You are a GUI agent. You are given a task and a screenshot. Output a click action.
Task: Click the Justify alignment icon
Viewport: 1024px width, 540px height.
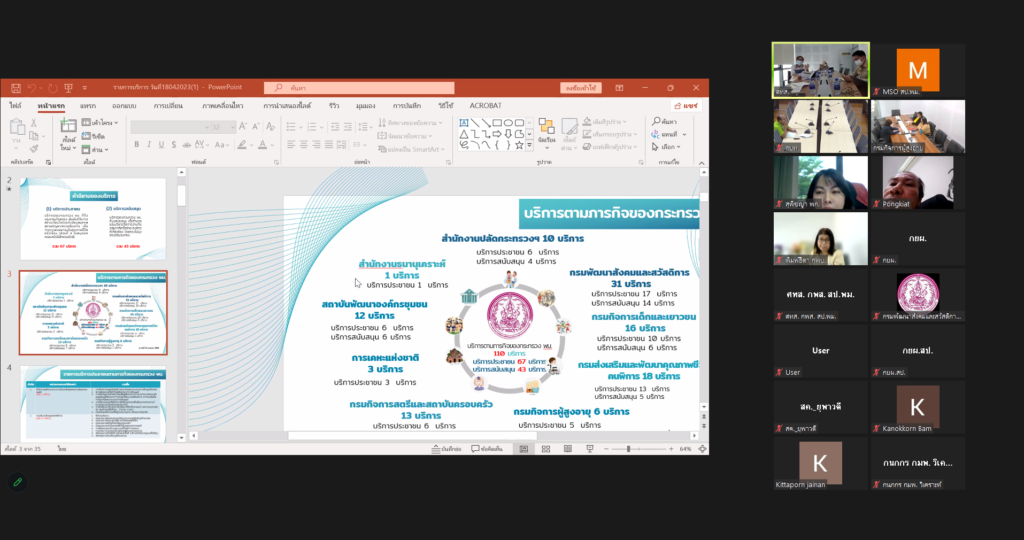(328, 145)
